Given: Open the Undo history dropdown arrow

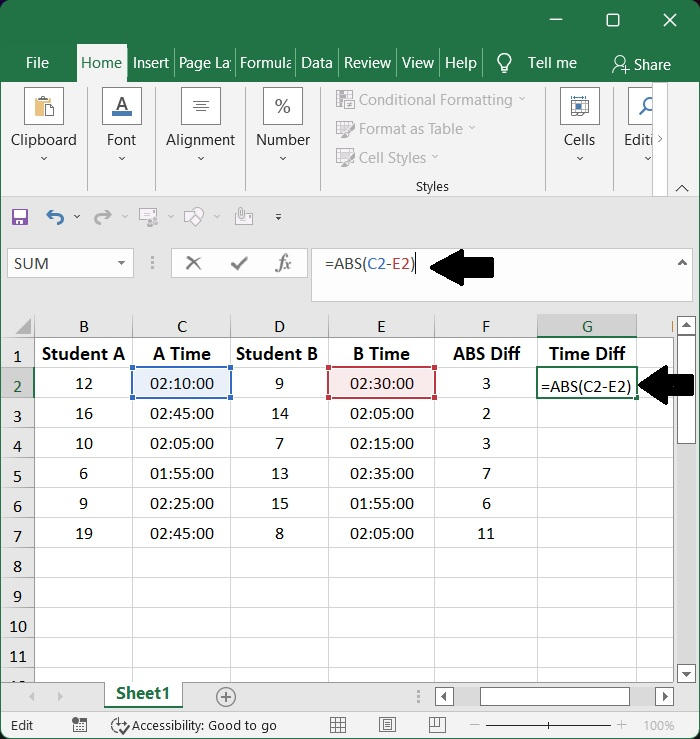Looking at the screenshot, I should (77, 217).
